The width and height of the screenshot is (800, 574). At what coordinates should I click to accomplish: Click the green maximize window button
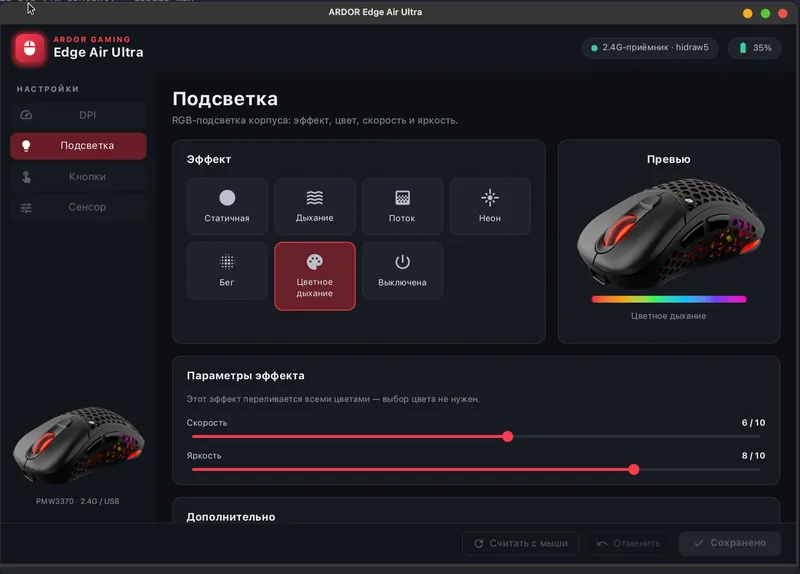pos(765,14)
